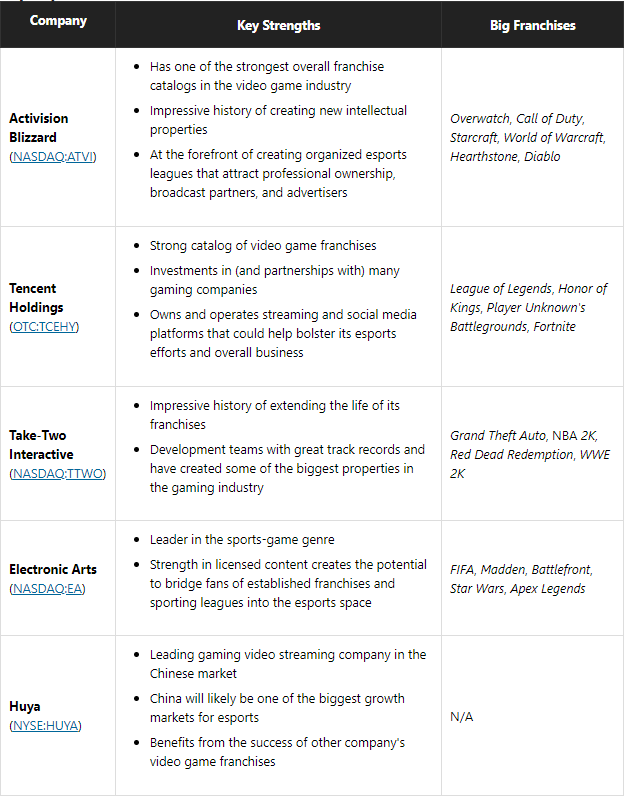
Task: Click the Company column header
Action: coord(58,21)
